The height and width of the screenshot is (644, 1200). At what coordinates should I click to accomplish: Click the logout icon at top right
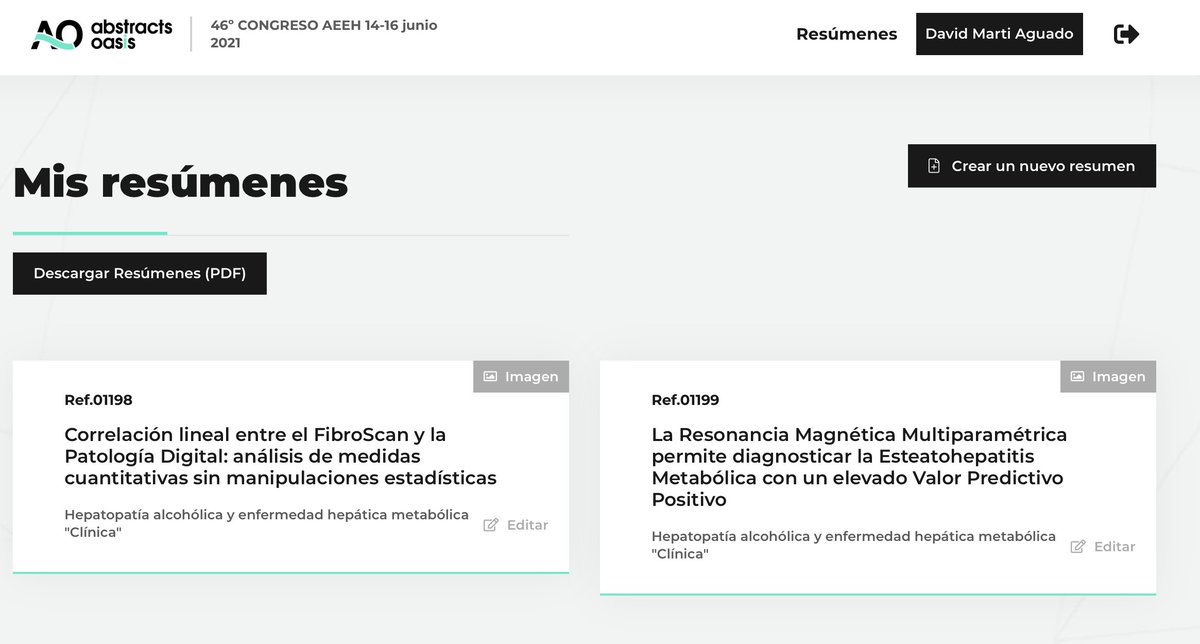pos(1128,33)
